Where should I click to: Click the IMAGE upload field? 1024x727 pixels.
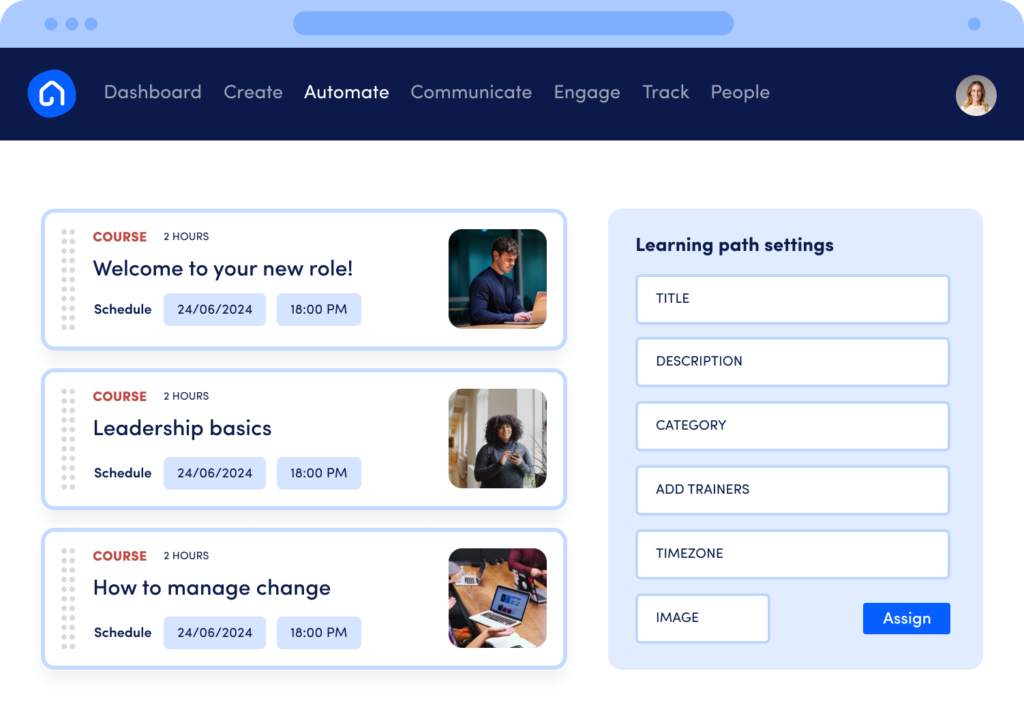pyautogui.click(x=702, y=618)
